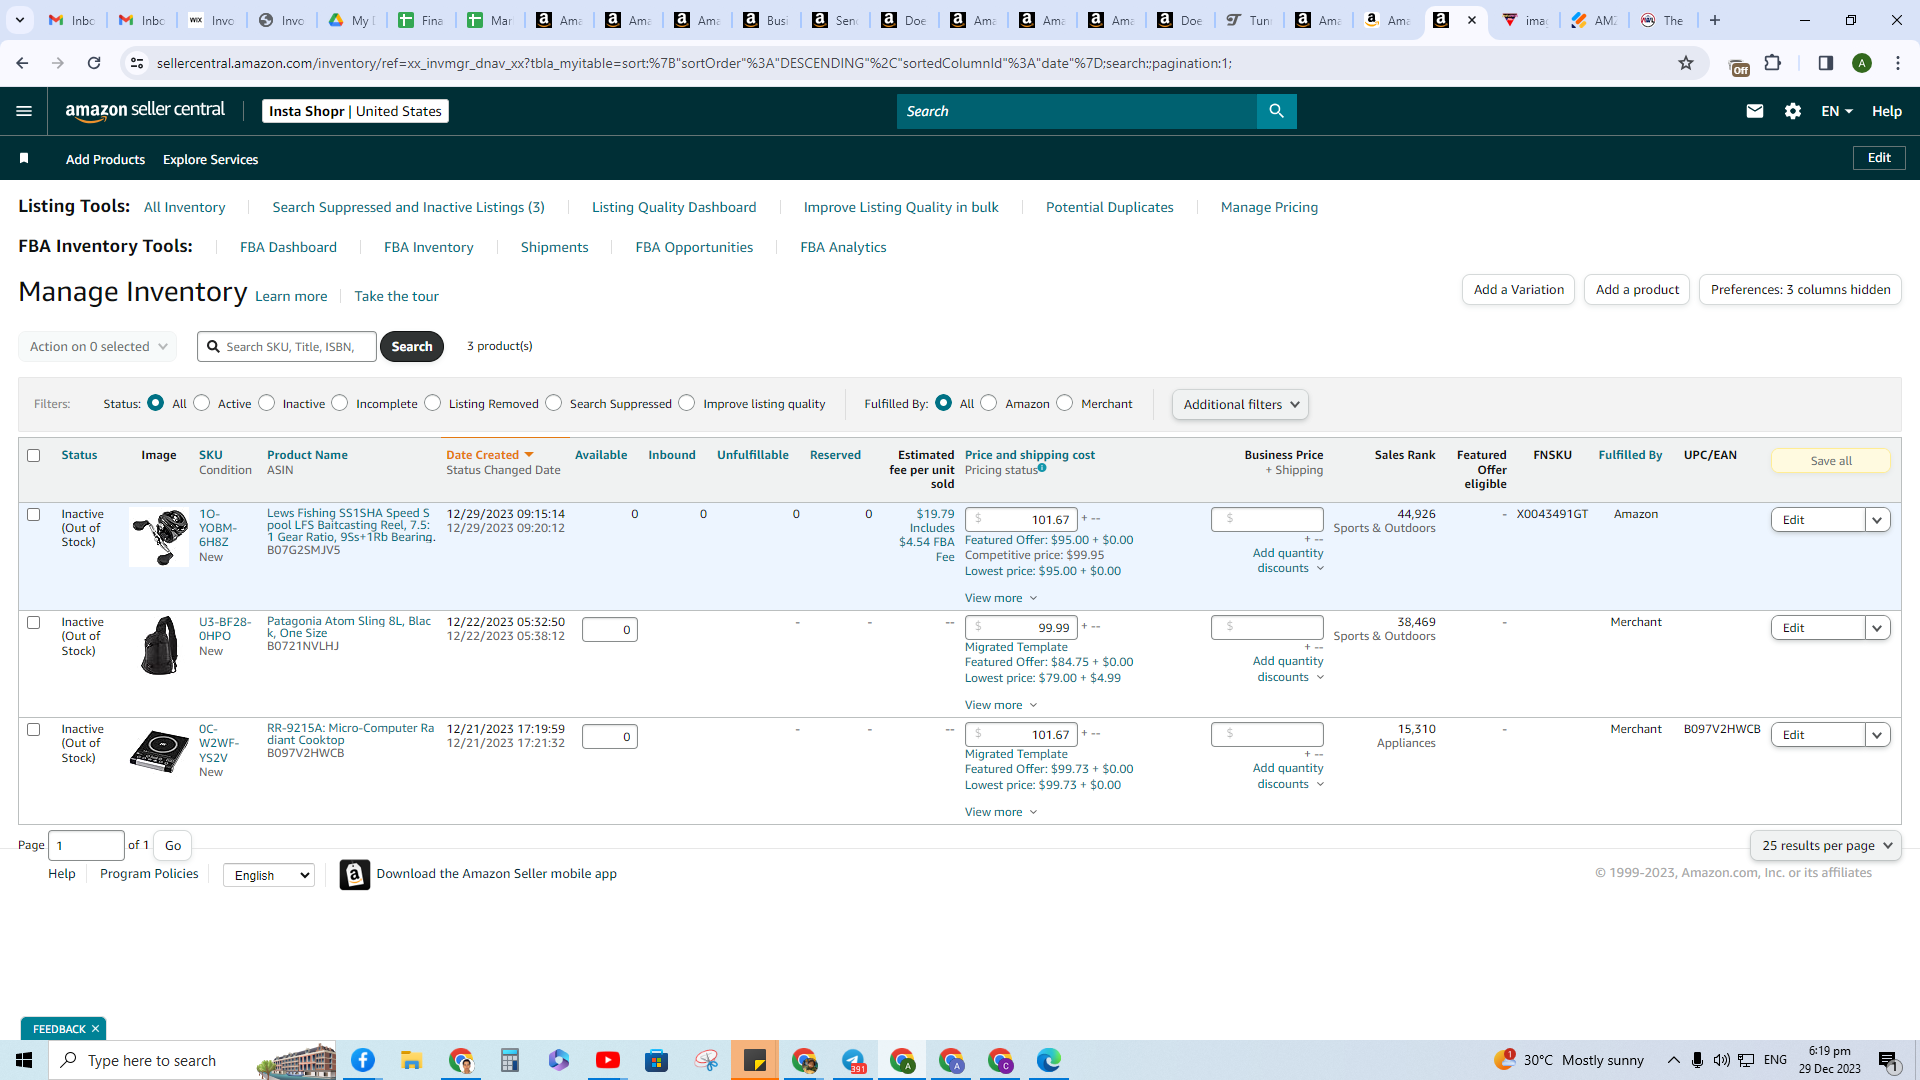
Task: Open the English footer language selector
Action: [269, 875]
